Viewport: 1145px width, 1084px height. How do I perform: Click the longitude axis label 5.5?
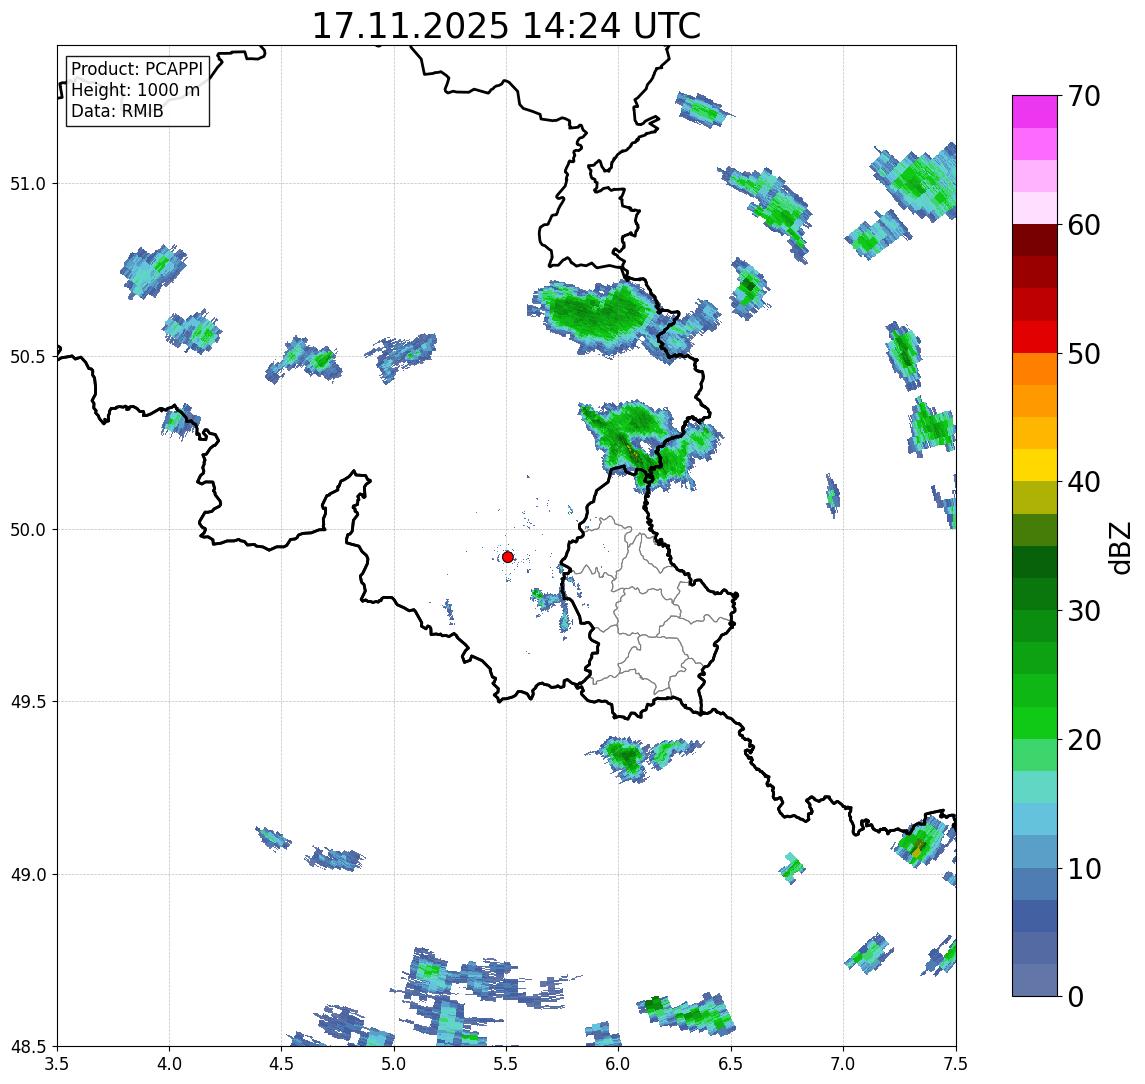[507, 1064]
